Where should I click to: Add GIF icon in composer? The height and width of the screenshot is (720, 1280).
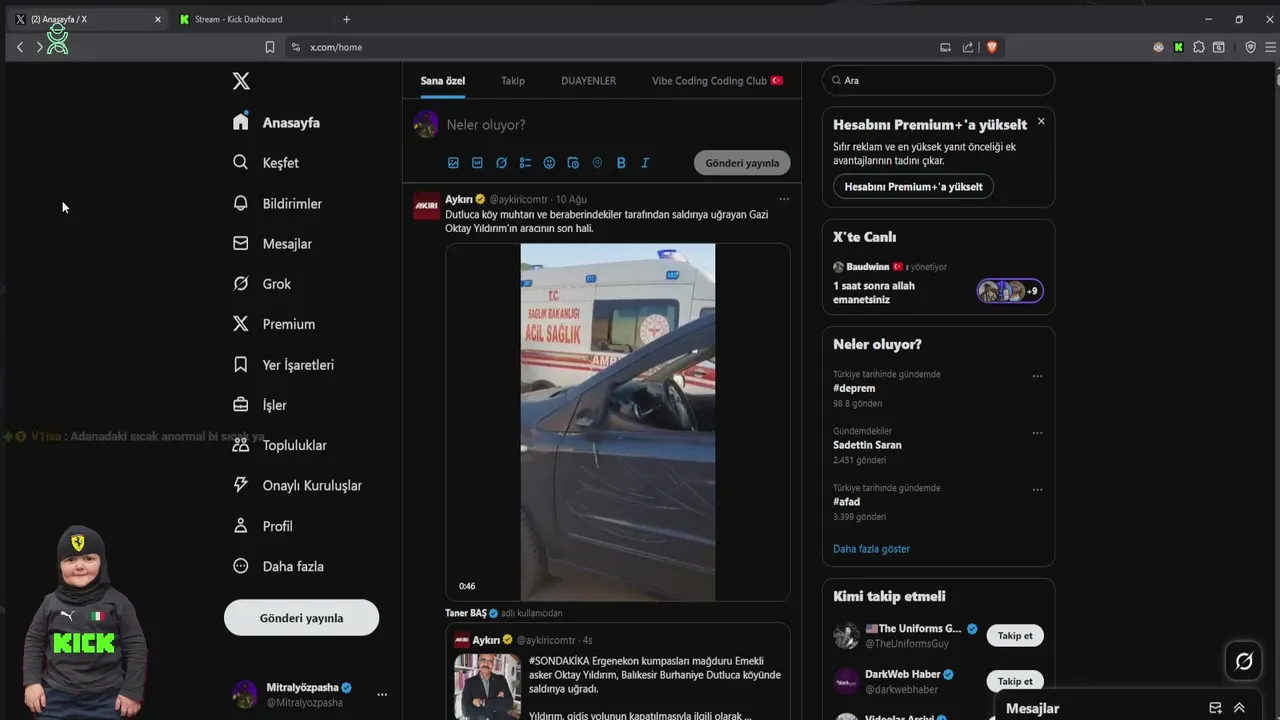(477, 163)
